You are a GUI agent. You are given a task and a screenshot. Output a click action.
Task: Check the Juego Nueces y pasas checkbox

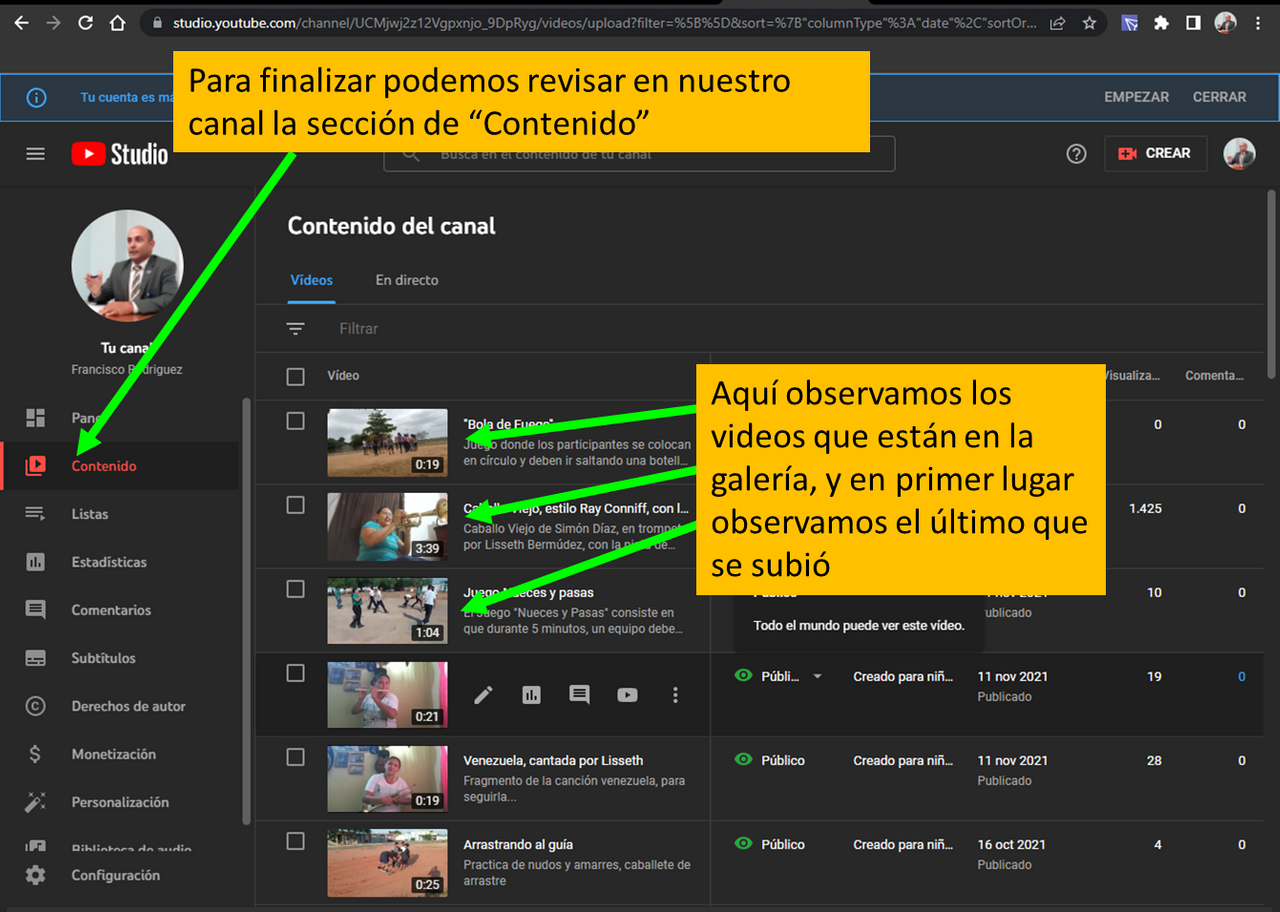click(295, 589)
